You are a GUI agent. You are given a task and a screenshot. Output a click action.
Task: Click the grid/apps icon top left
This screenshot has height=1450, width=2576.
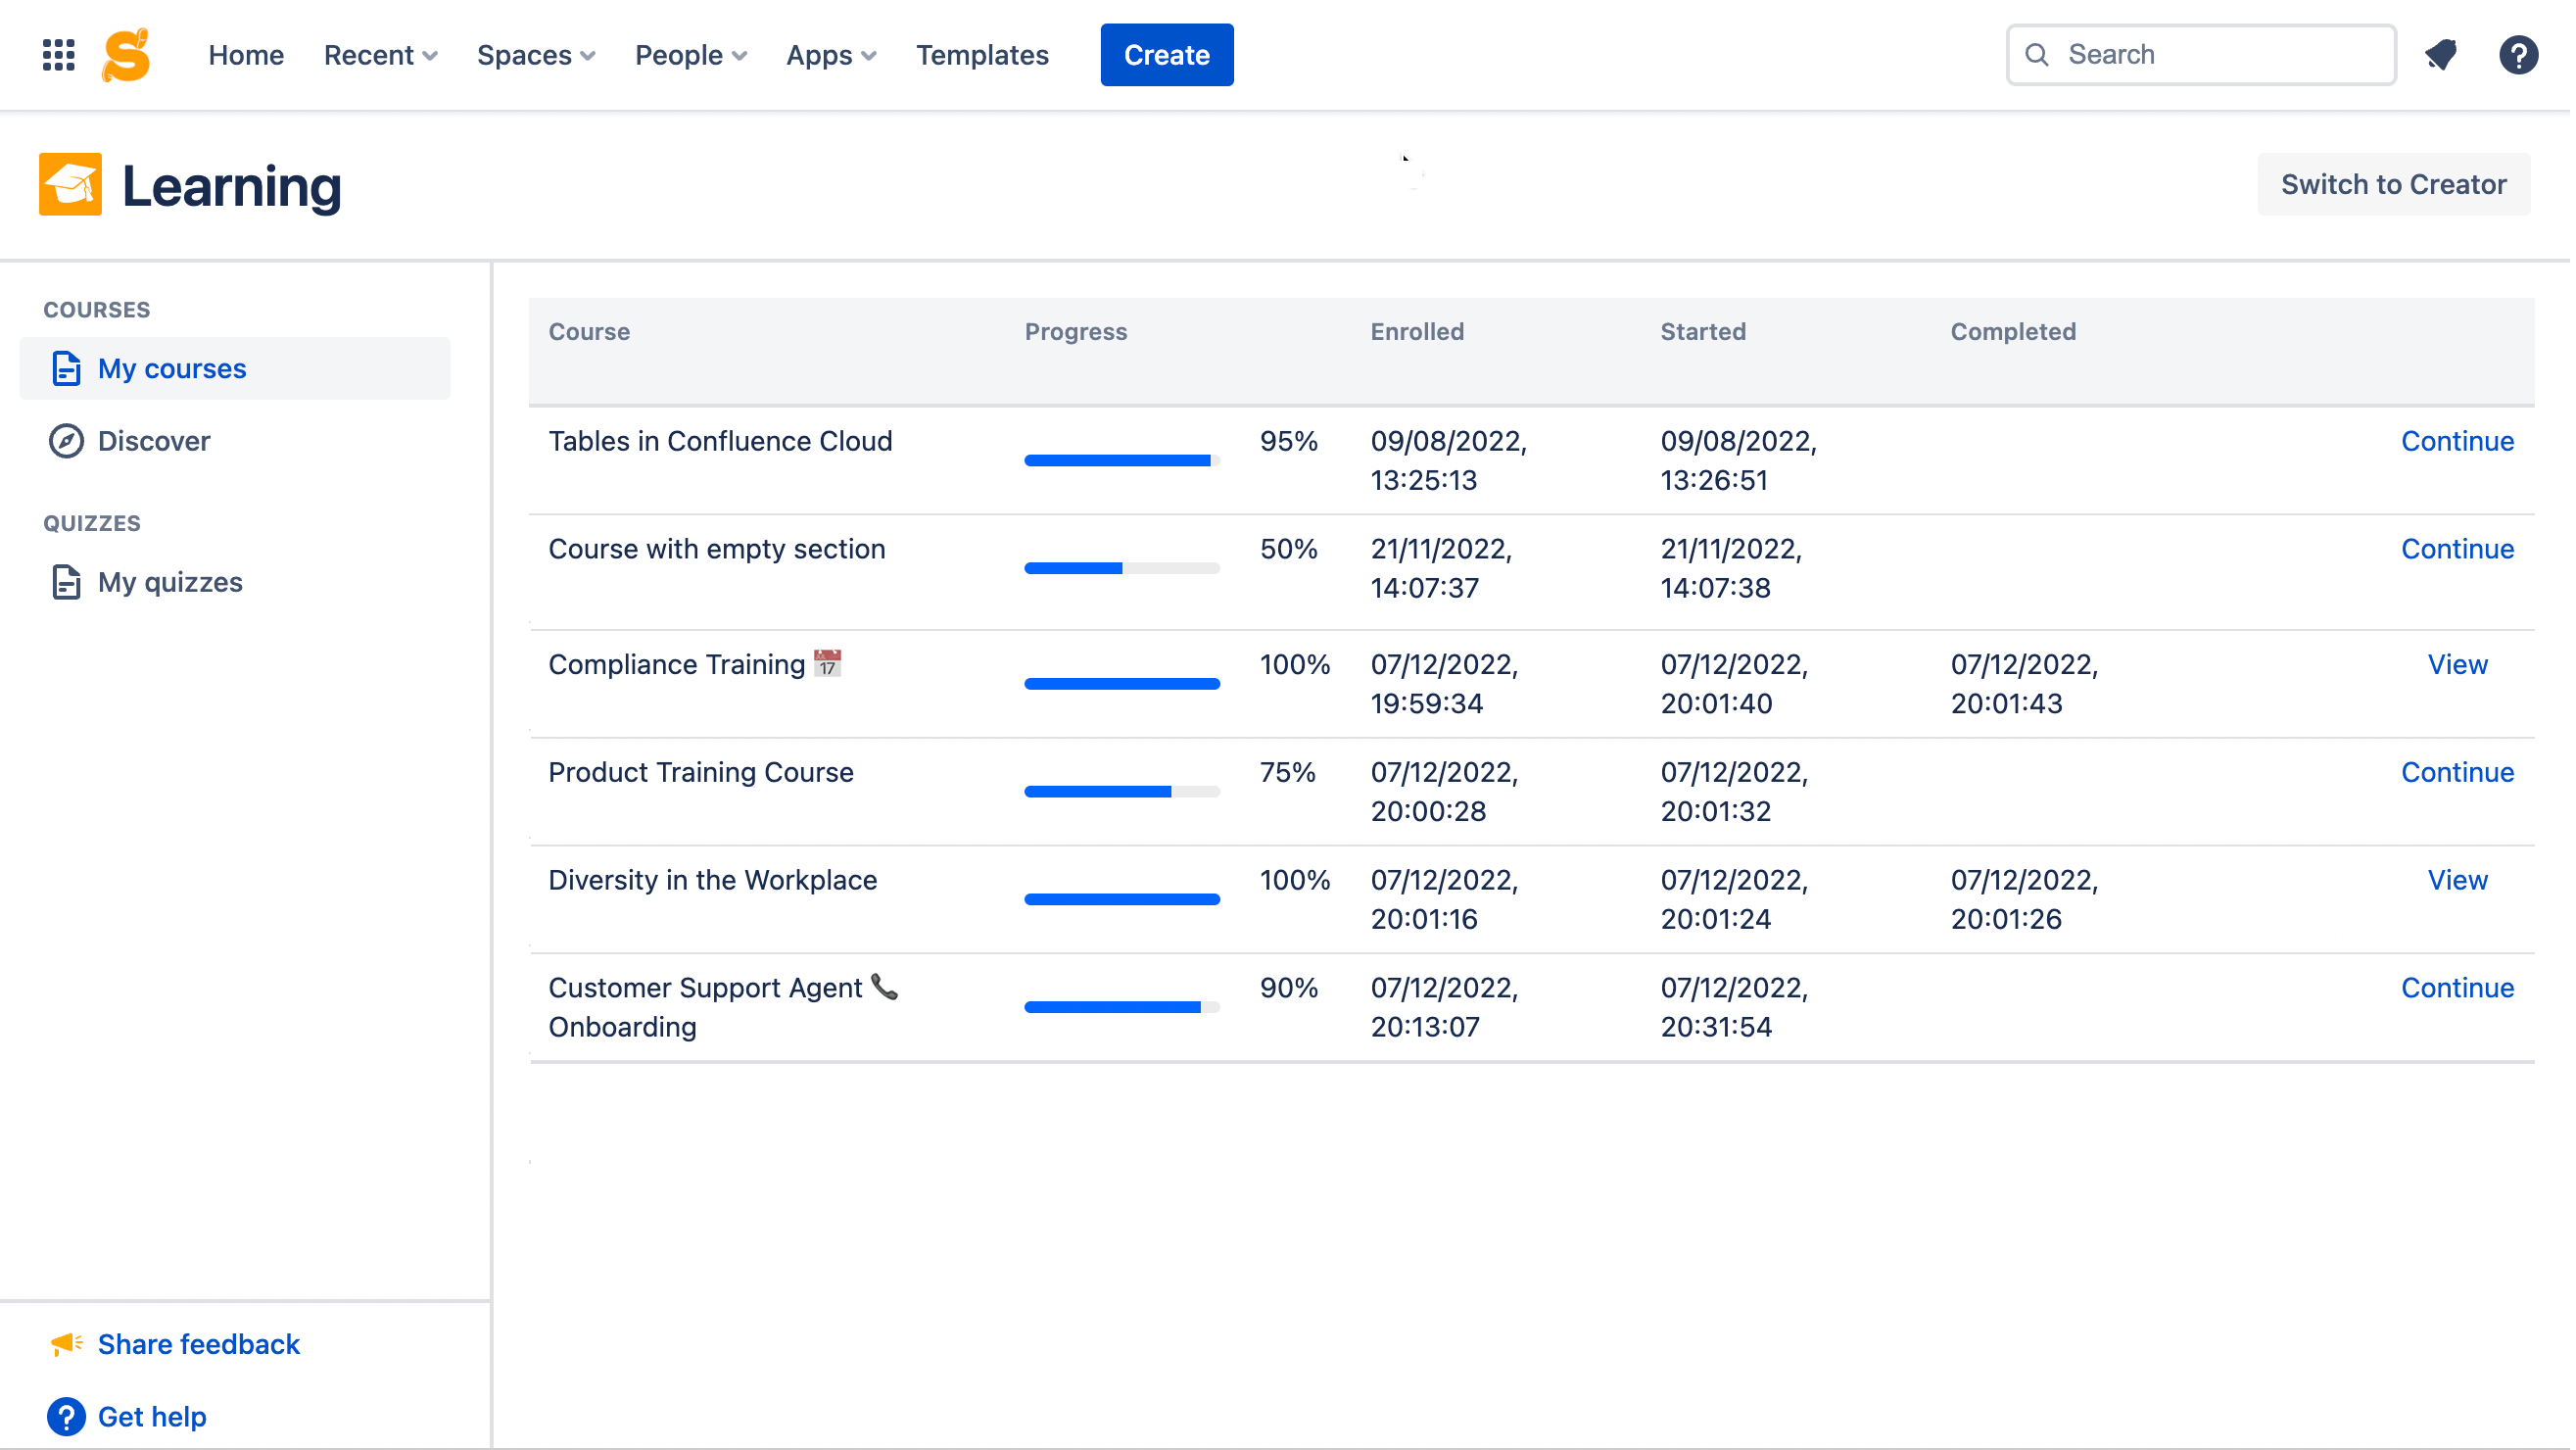click(x=57, y=55)
